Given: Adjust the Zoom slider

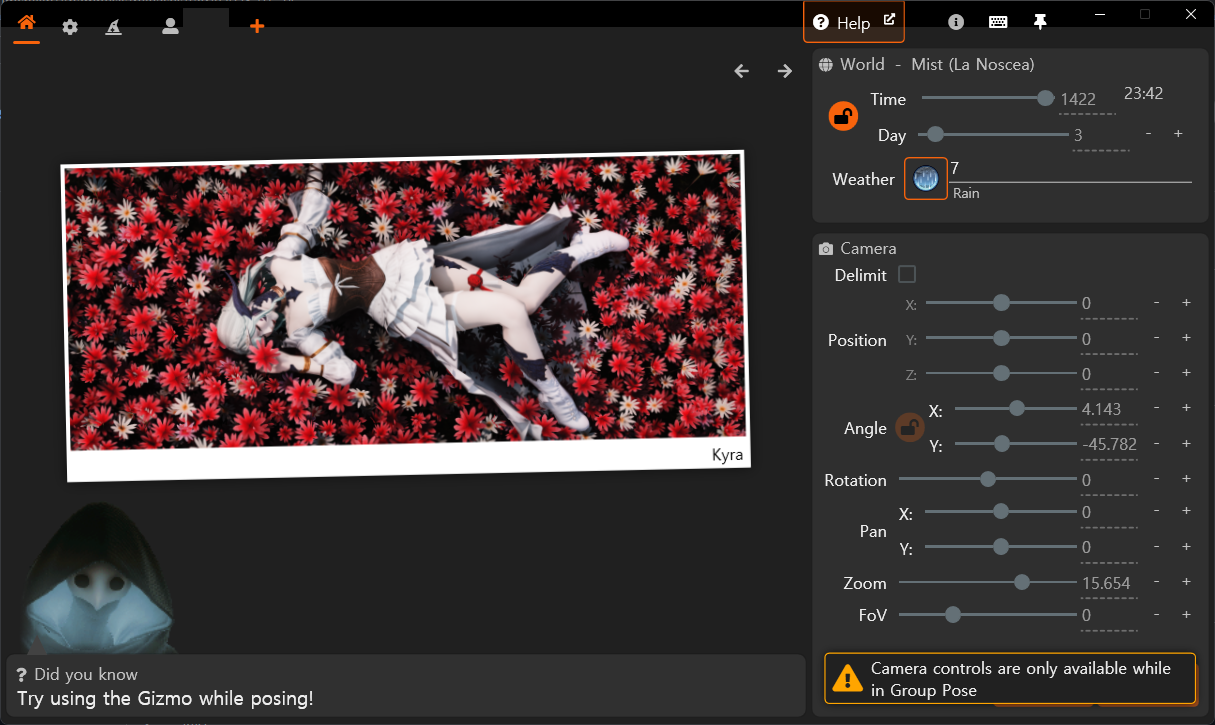Looking at the screenshot, I should (x=988, y=582).
